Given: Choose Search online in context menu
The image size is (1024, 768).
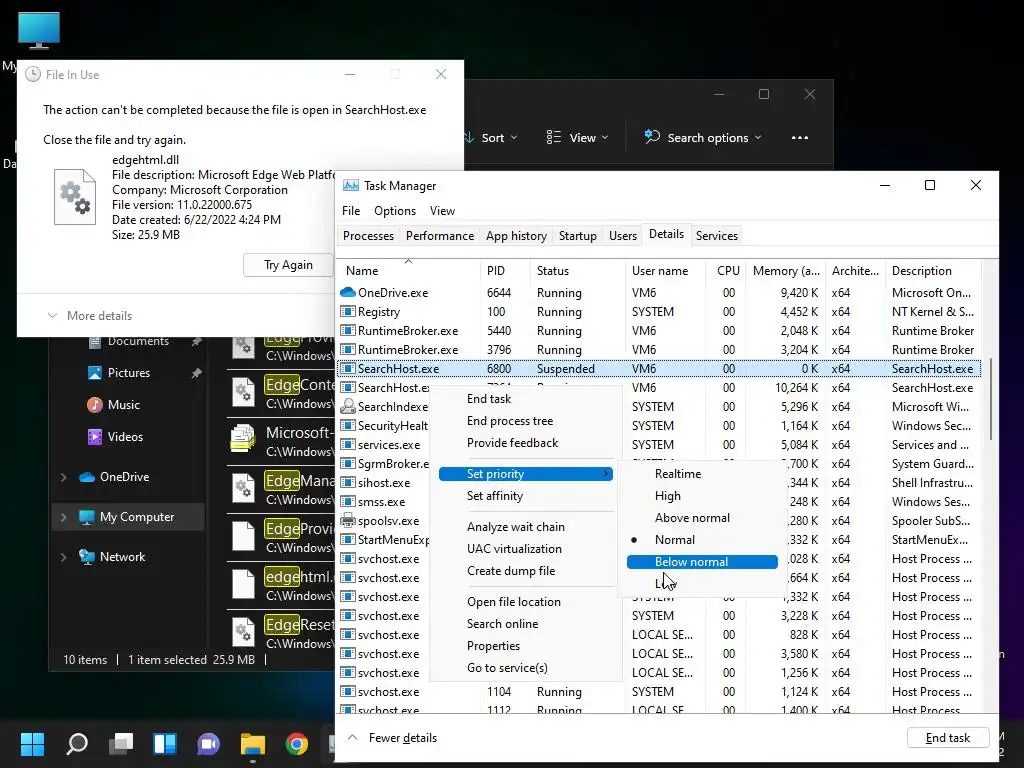Looking at the screenshot, I should [503, 624].
